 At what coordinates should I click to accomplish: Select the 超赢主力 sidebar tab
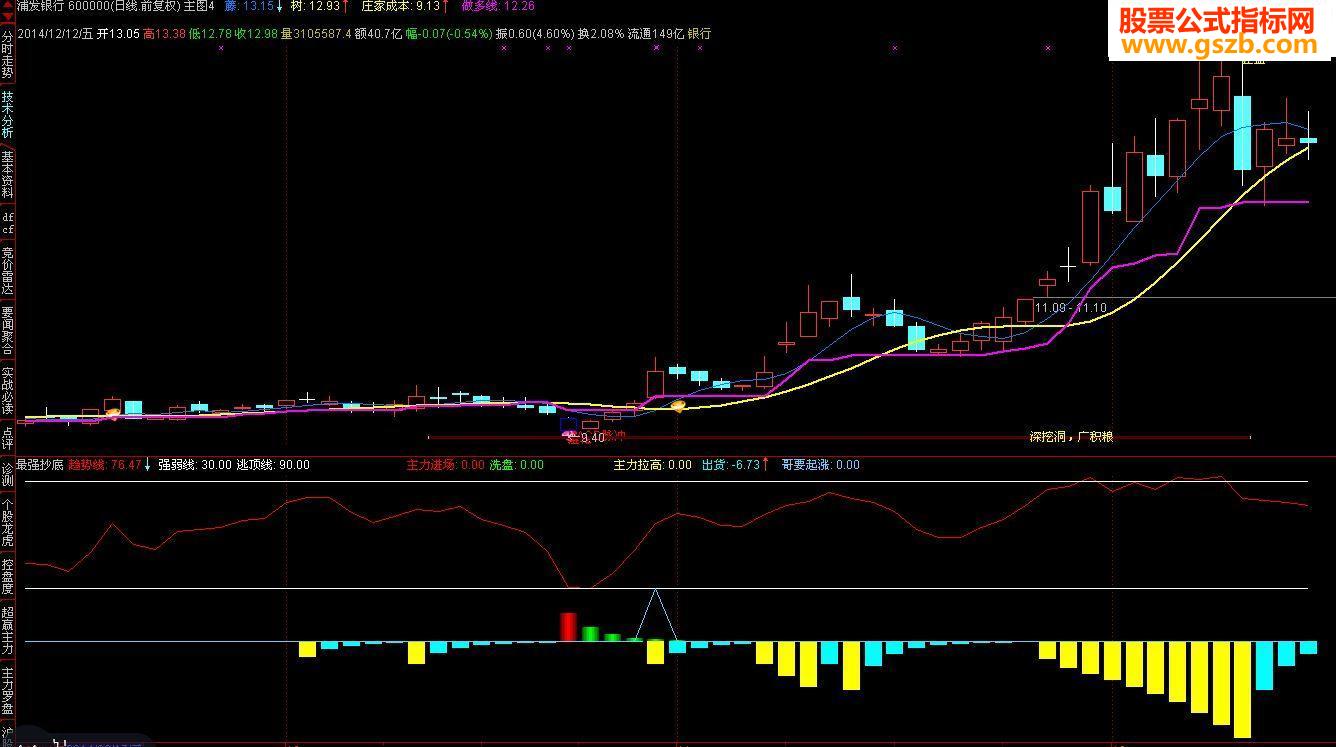click(7, 630)
